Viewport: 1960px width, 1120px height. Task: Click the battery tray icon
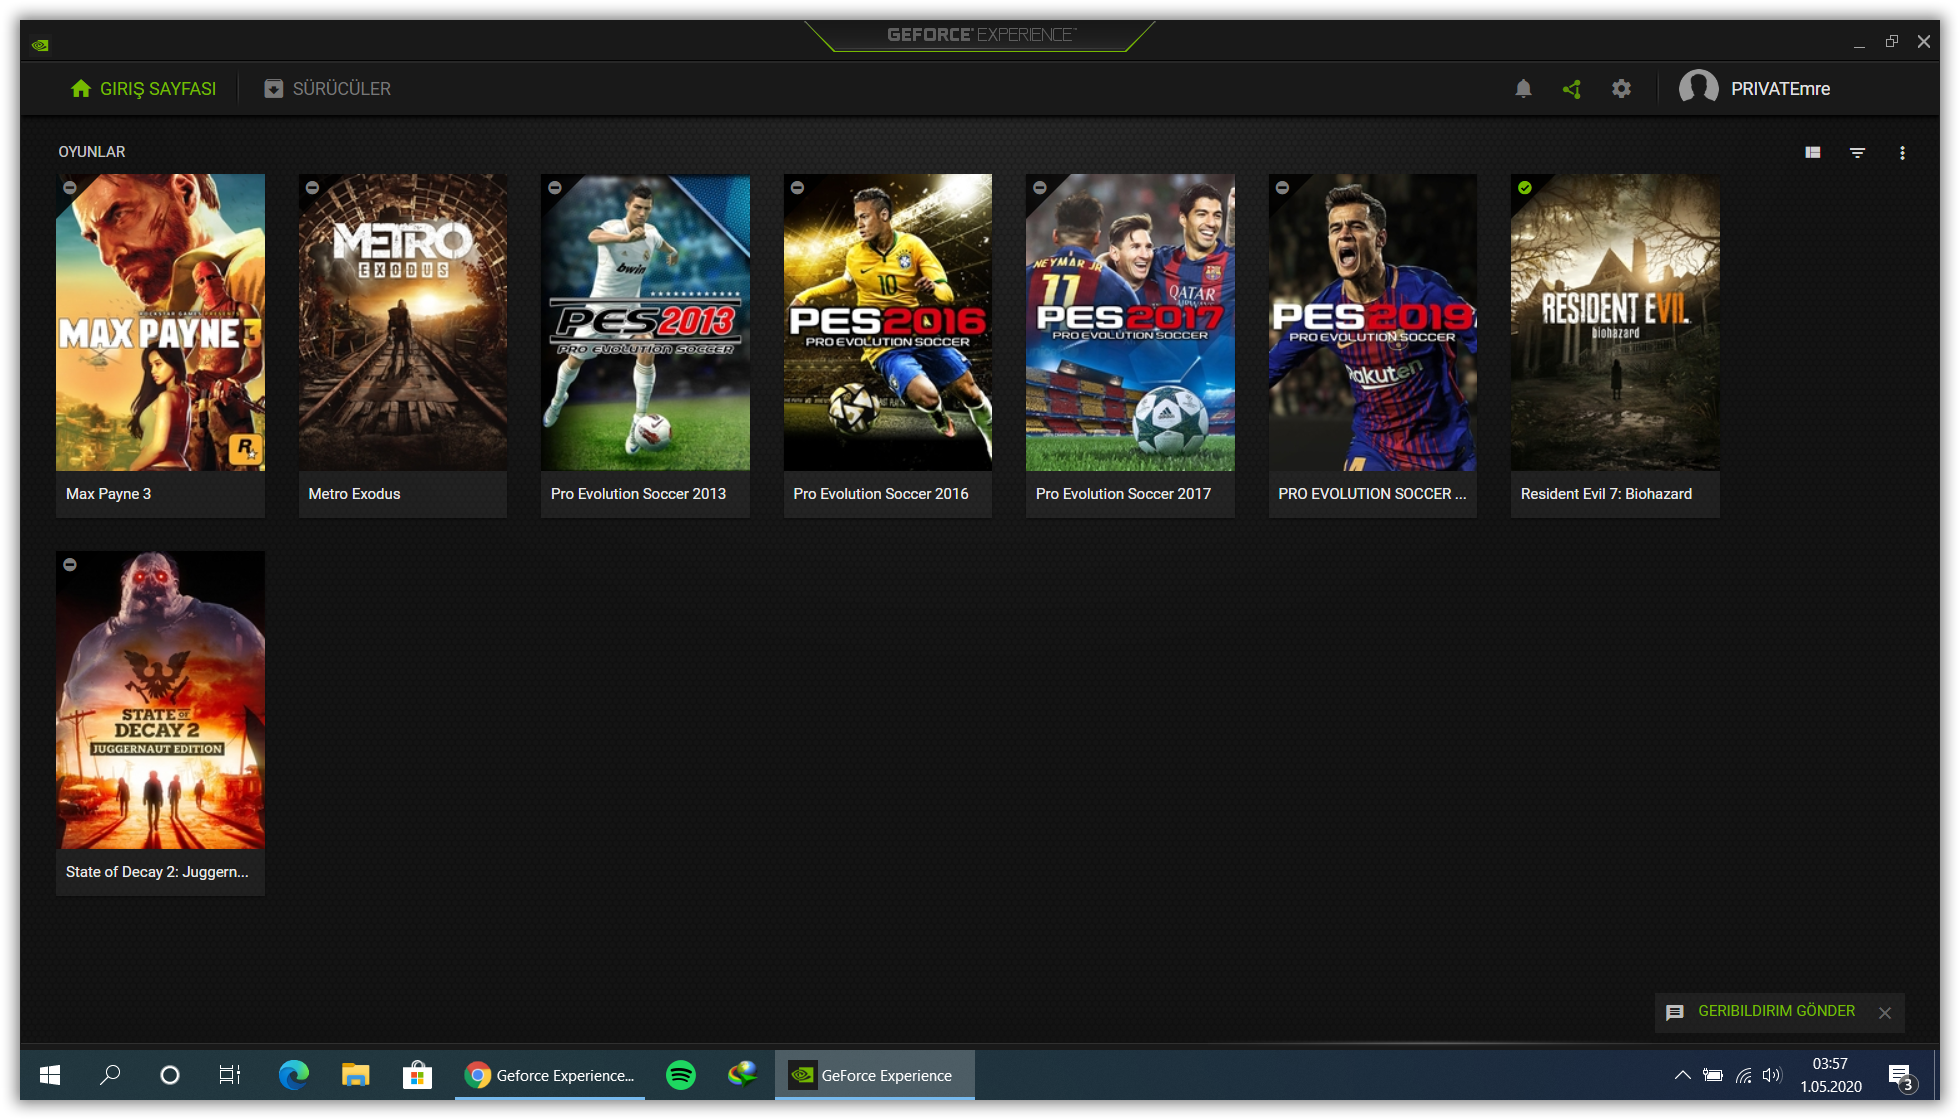click(1713, 1076)
